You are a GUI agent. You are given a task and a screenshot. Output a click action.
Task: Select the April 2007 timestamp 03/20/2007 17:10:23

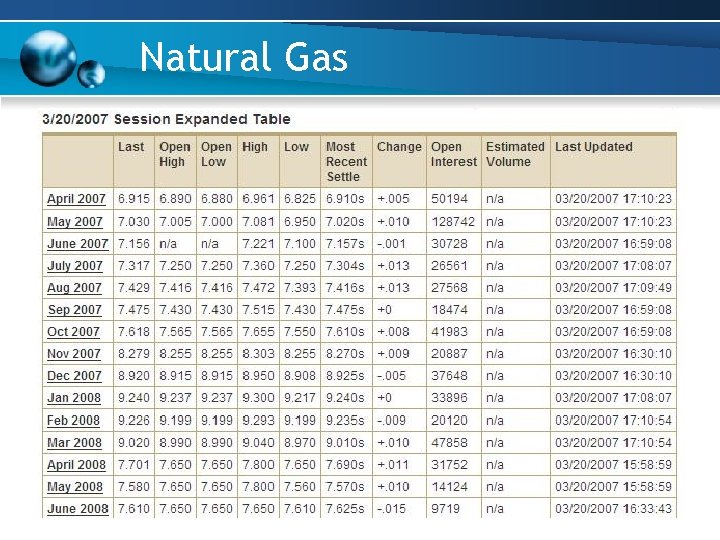[613, 199]
